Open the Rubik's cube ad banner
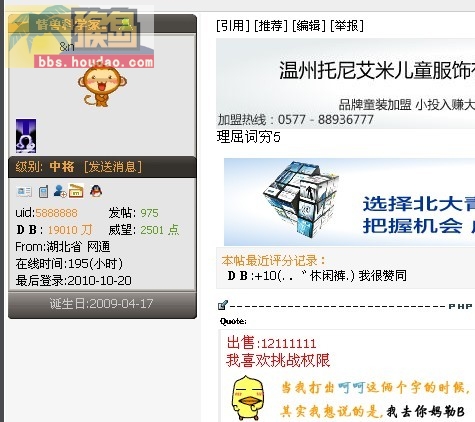This screenshot has width=475, height=422. (x=349, y=202)
